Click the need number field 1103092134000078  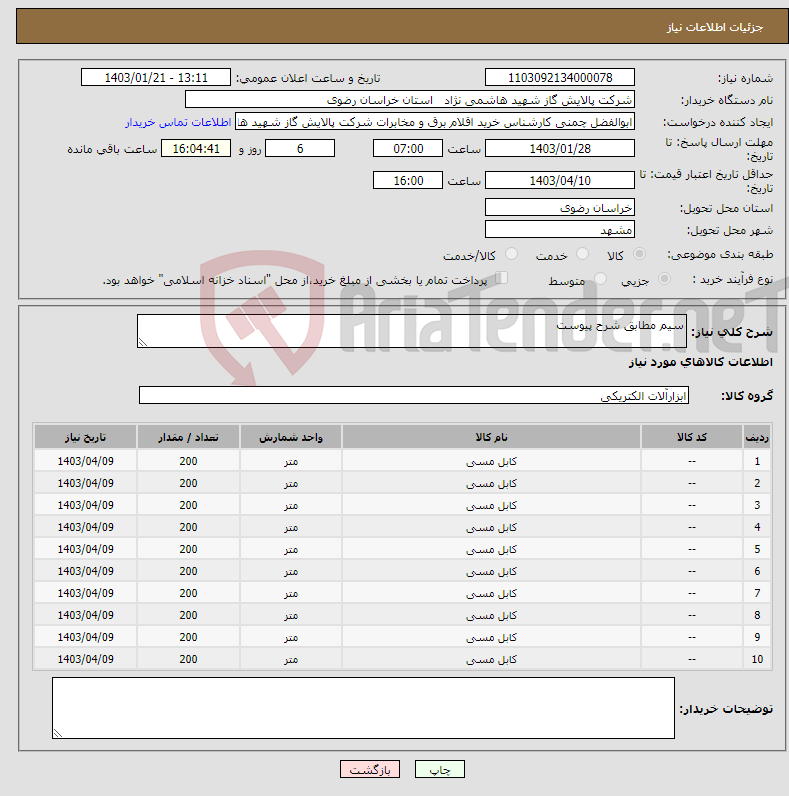[560, 78]
